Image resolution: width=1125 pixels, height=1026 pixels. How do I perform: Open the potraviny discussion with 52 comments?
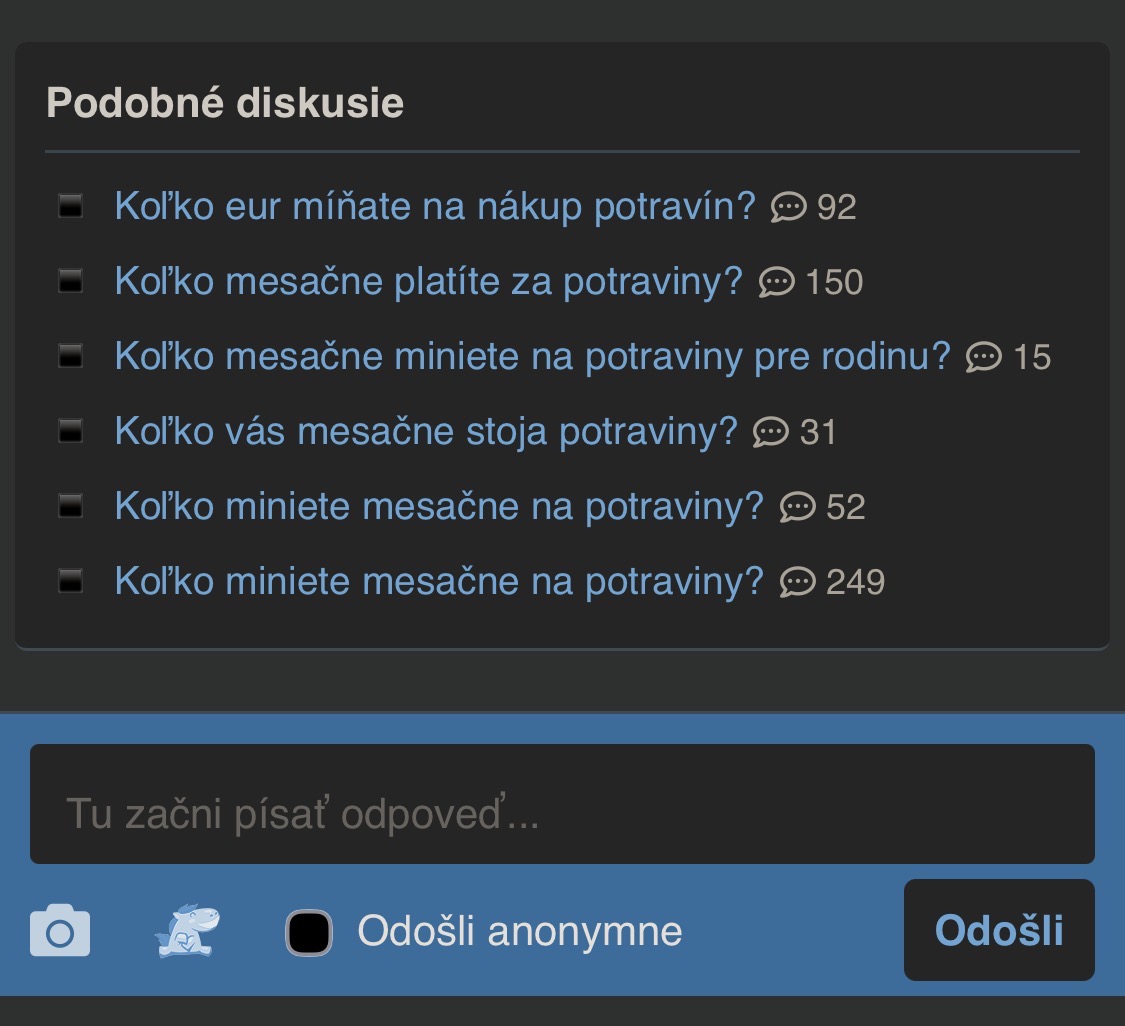point(439,507)
